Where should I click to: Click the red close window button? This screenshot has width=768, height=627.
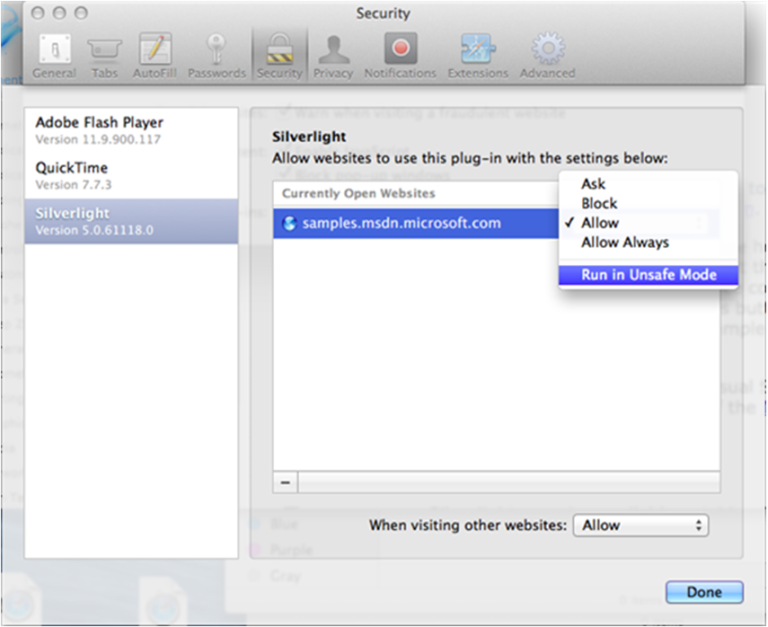[38, 13]
